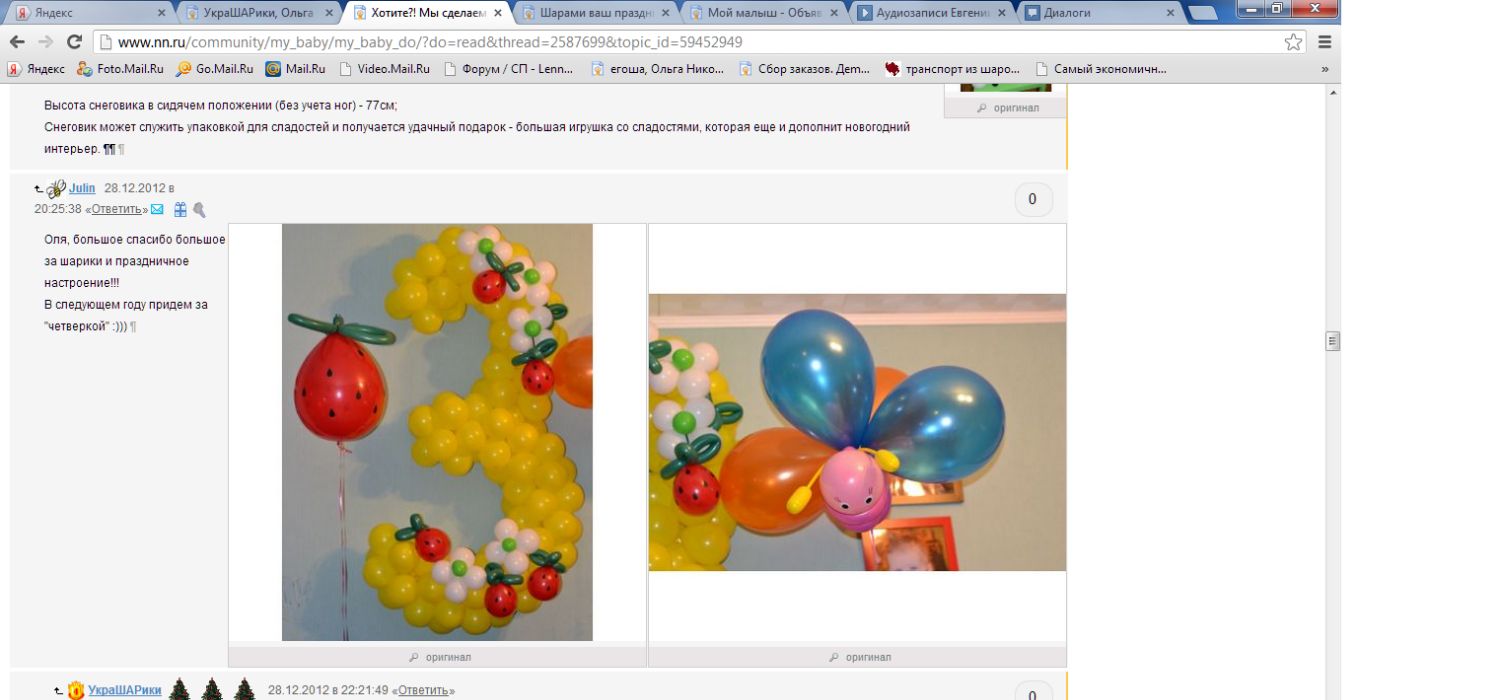Open the balloon butterfly photo

pos(857,432)
